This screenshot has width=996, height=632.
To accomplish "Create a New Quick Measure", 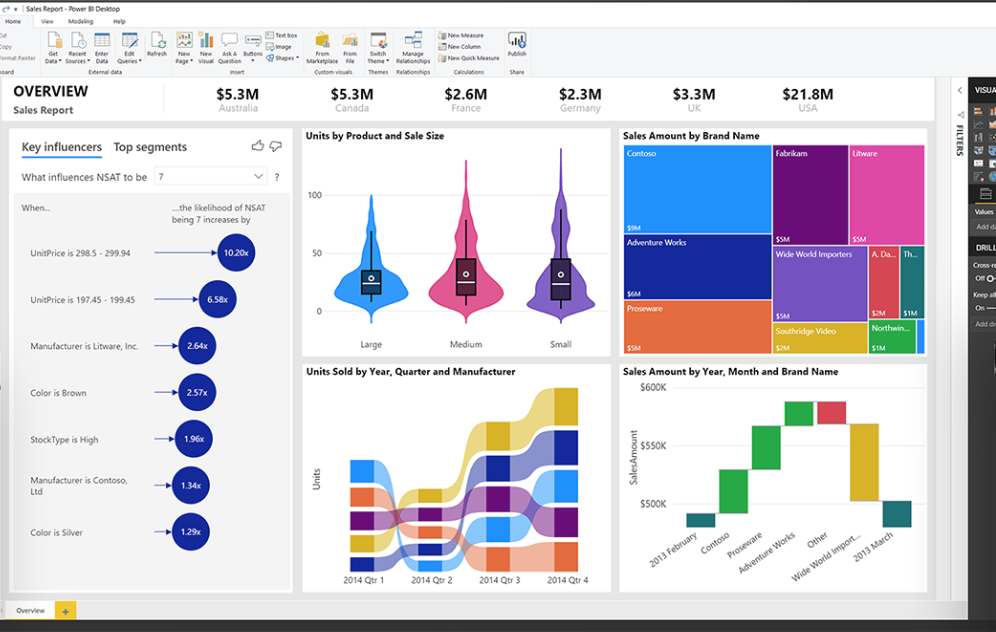I will (469, 58).
